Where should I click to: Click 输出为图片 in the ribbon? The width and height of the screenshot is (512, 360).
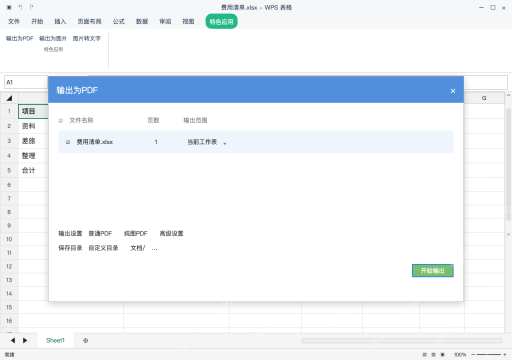coord(53,38)
